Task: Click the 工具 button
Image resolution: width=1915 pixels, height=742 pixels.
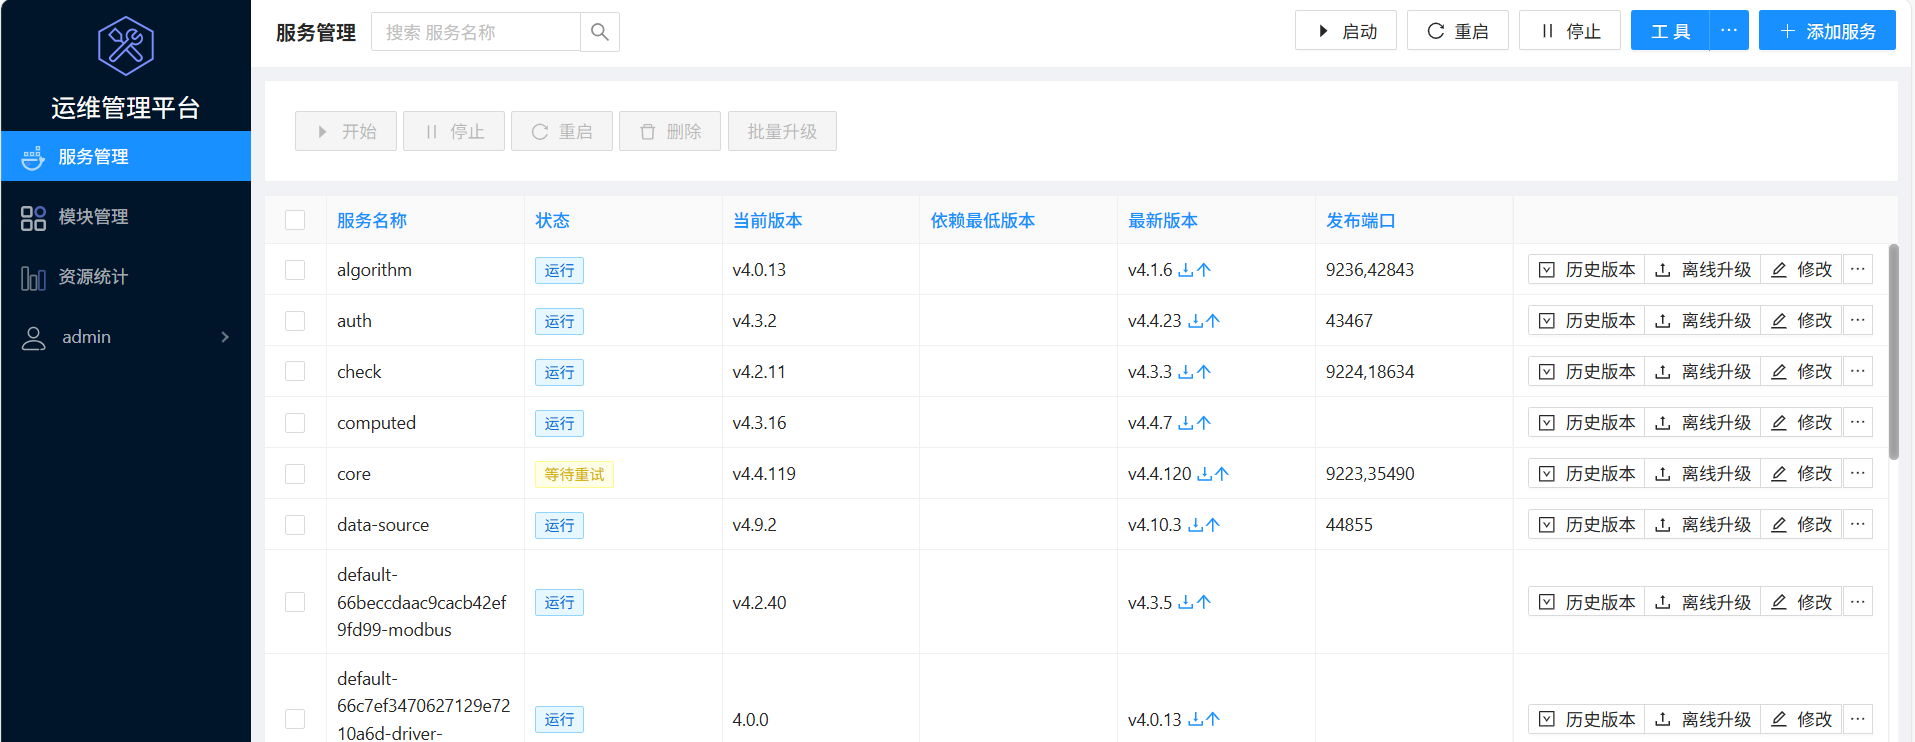Action: tap(1670, 31)
